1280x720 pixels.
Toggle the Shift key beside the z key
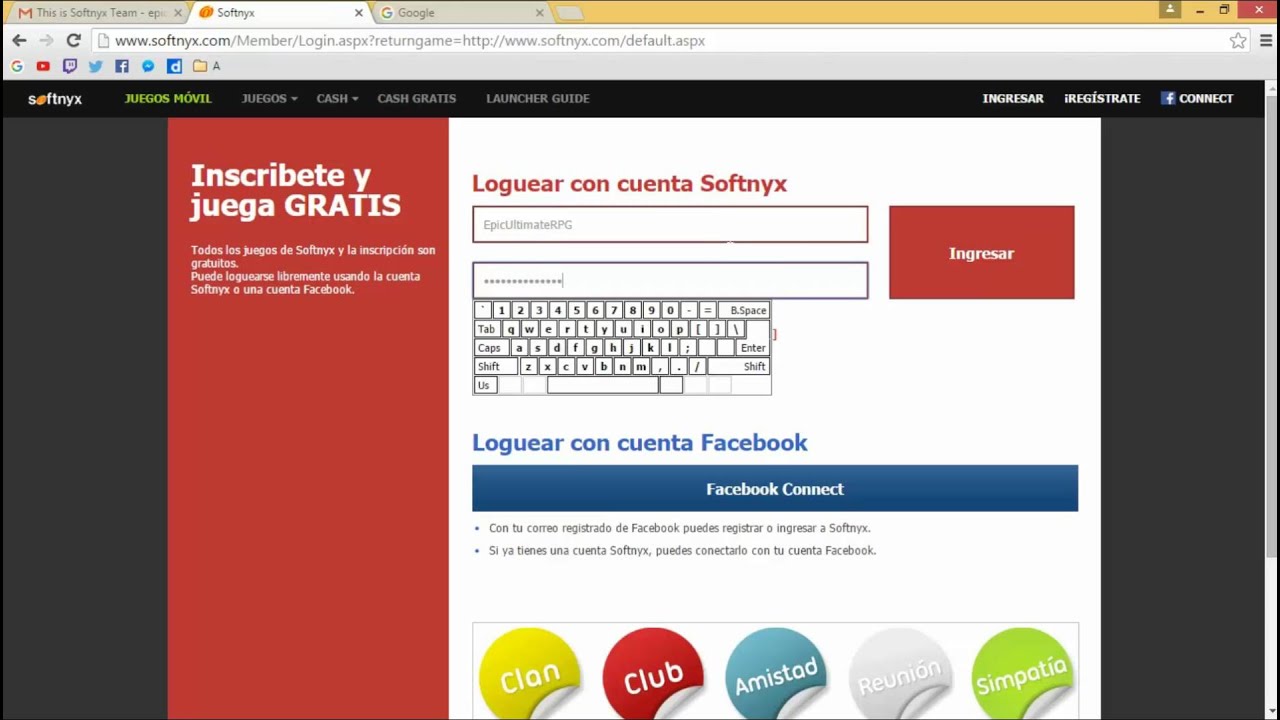[496, 367]
